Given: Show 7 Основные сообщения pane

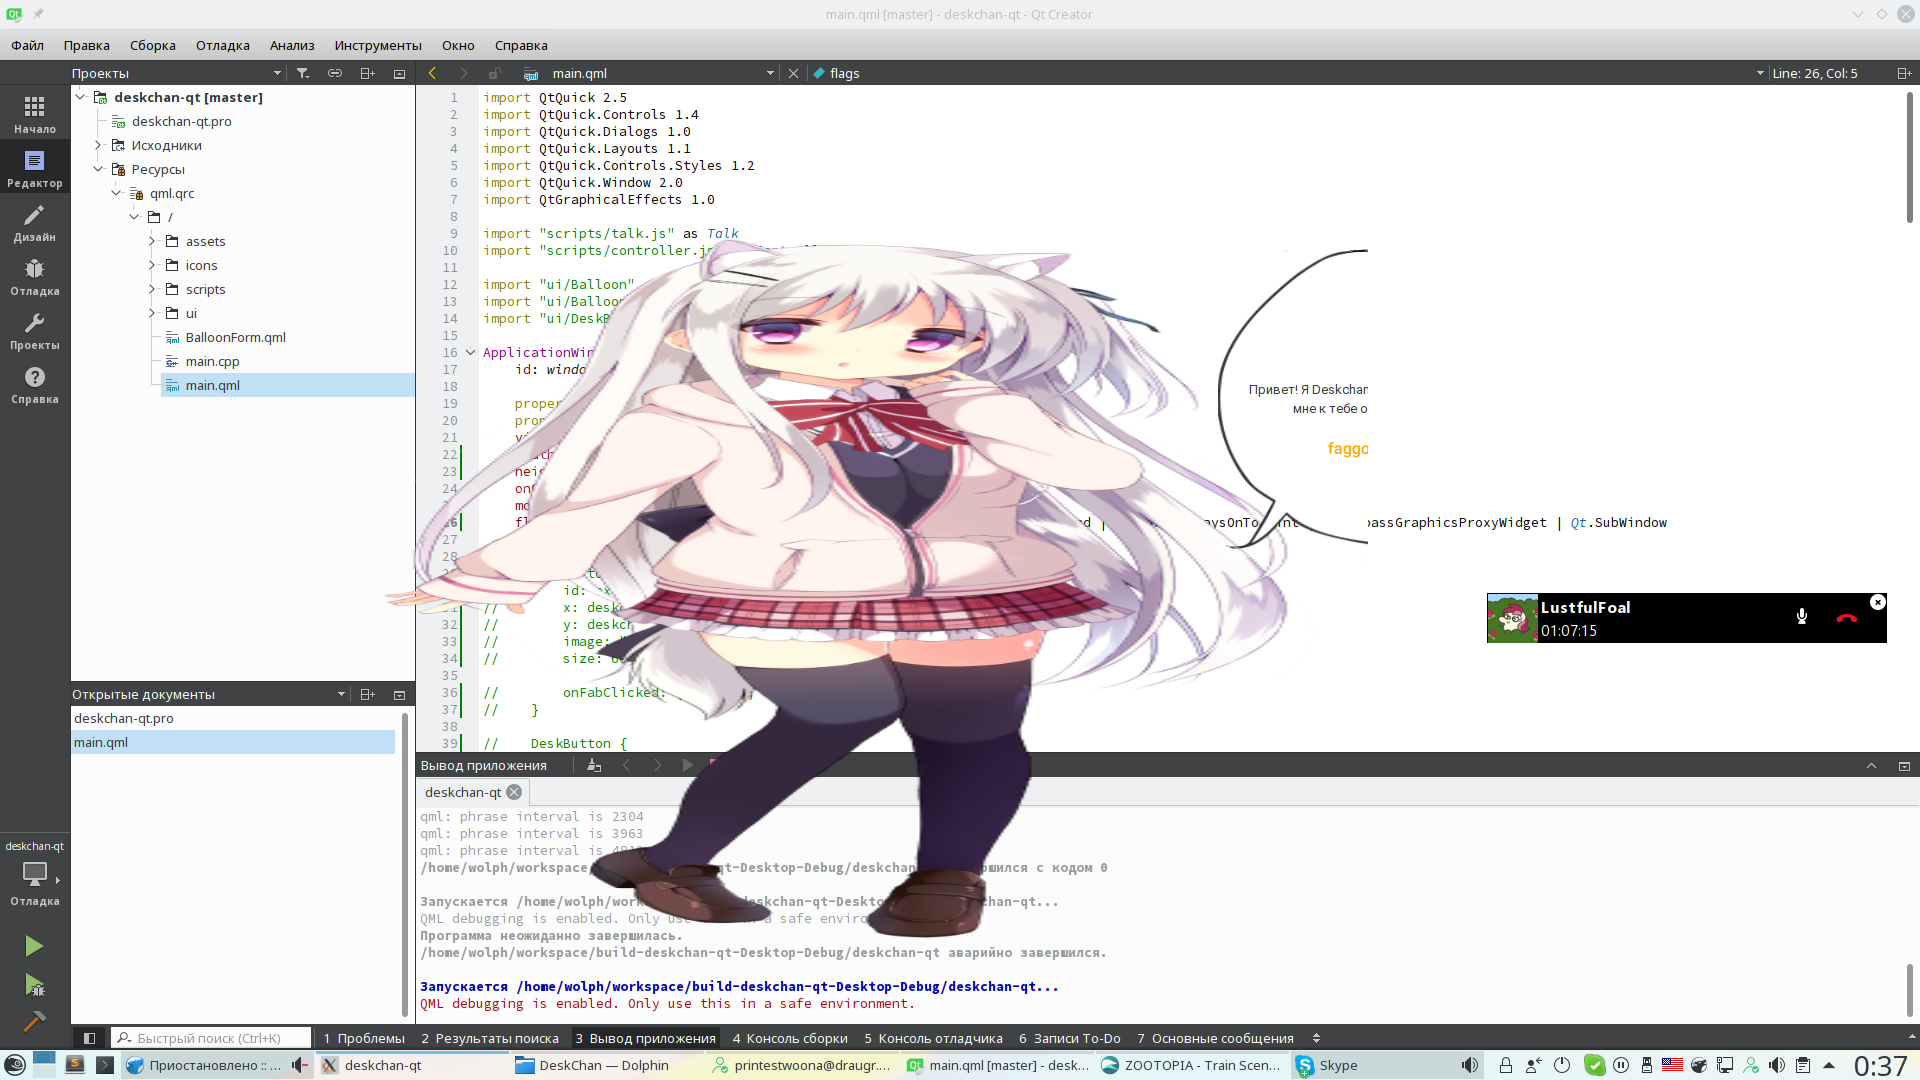Looking at the screenshot, I should click(x=1215, y=1038).
